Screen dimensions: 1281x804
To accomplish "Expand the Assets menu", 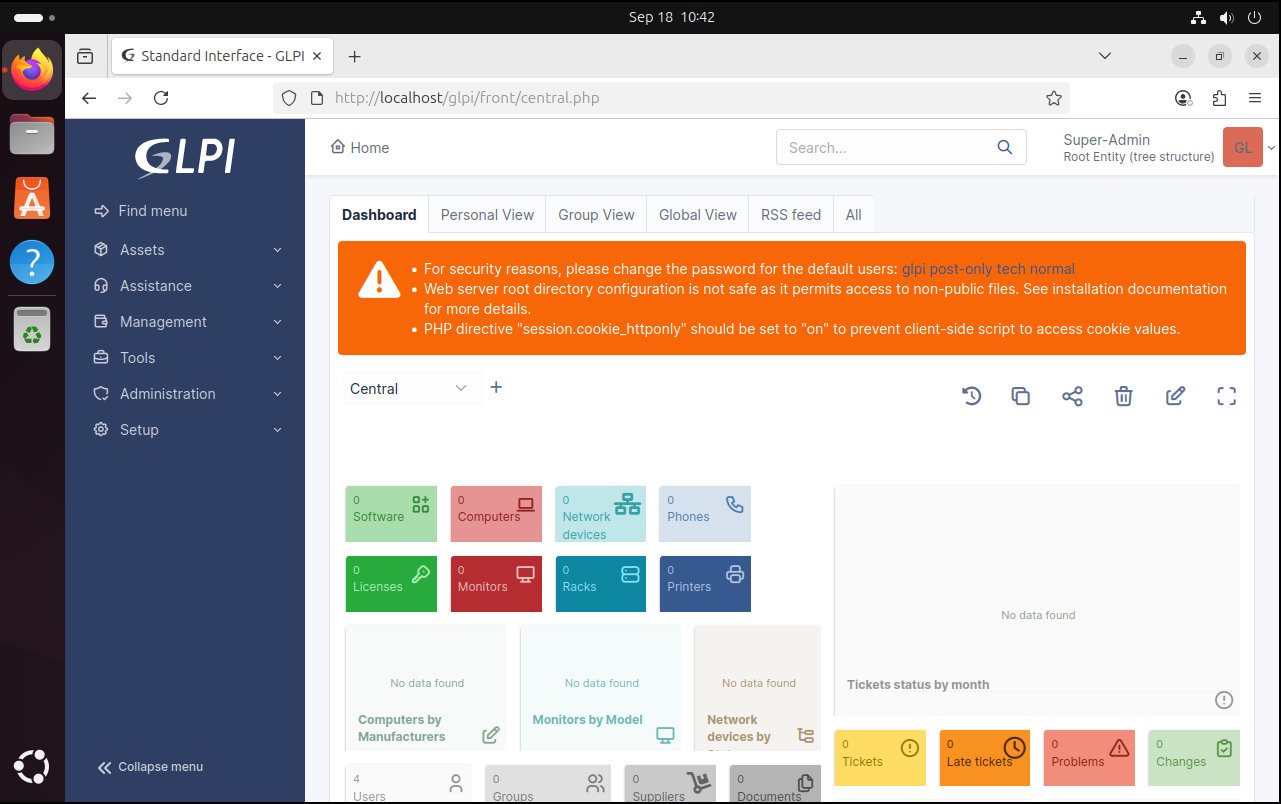I will pos(185,250).
